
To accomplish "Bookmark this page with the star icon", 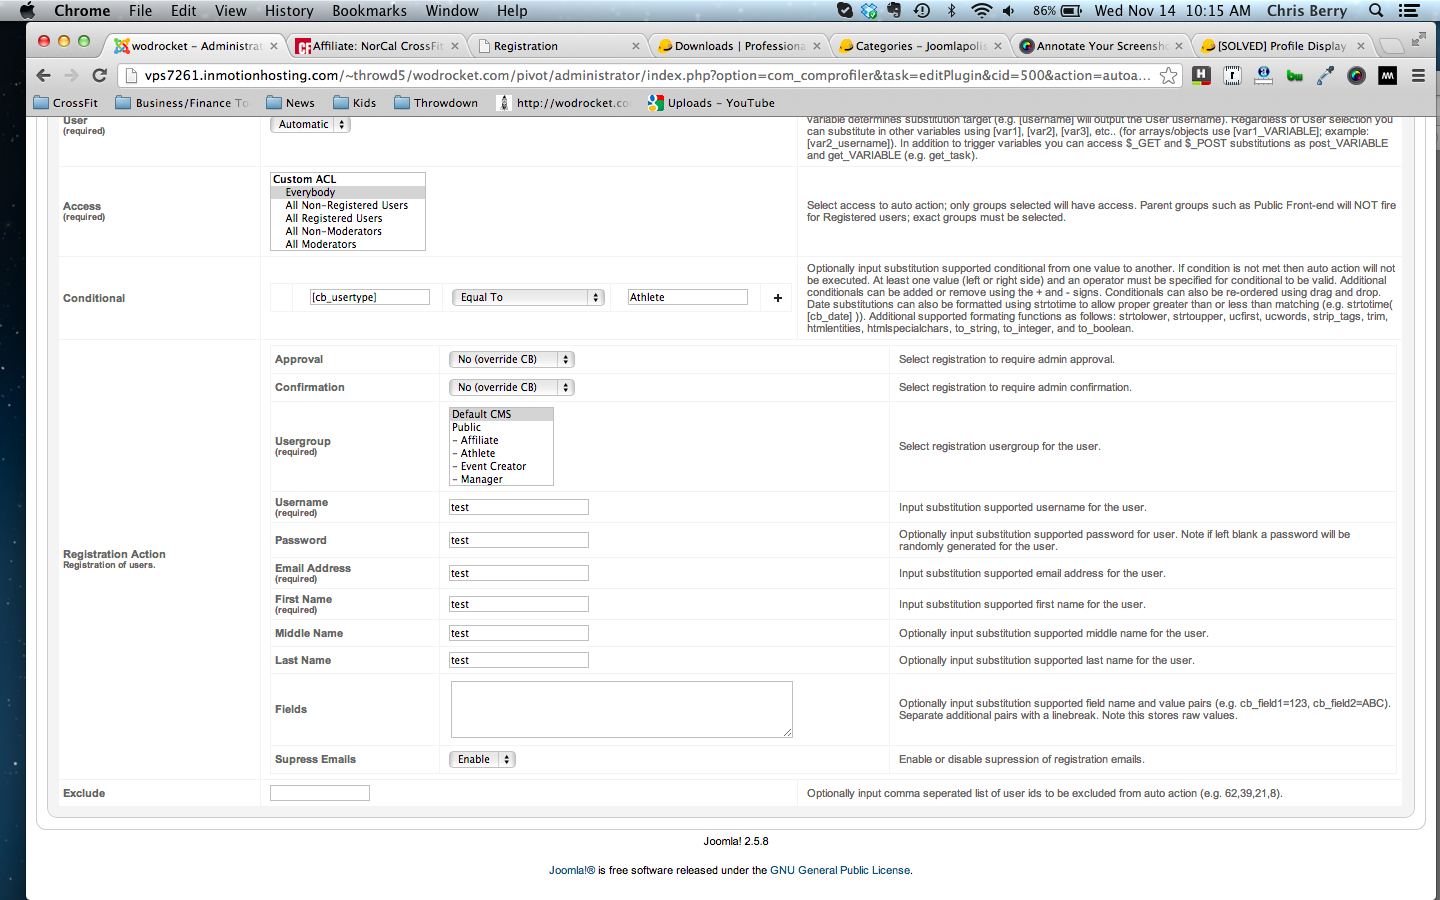I will (1168, 75).
